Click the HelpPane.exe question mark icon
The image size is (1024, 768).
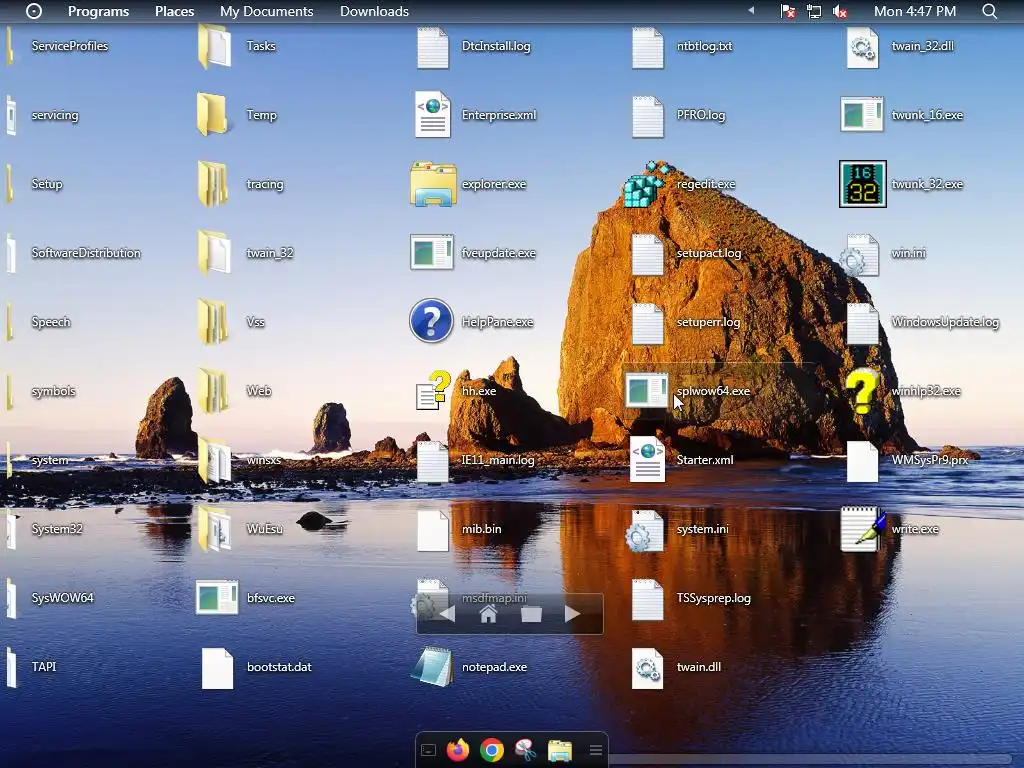tap(431, 321)
